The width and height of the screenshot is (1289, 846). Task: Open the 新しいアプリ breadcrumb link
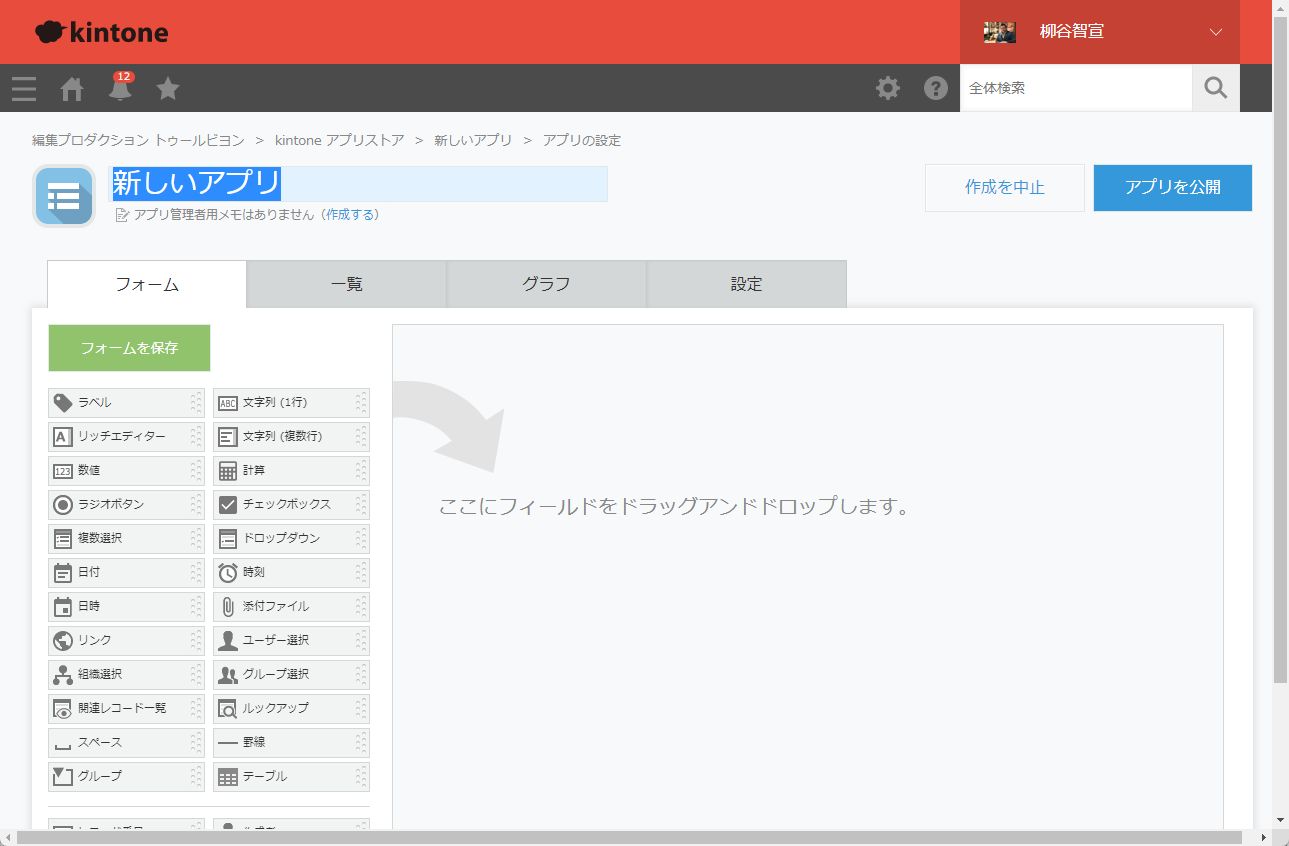tap(473, 141)
